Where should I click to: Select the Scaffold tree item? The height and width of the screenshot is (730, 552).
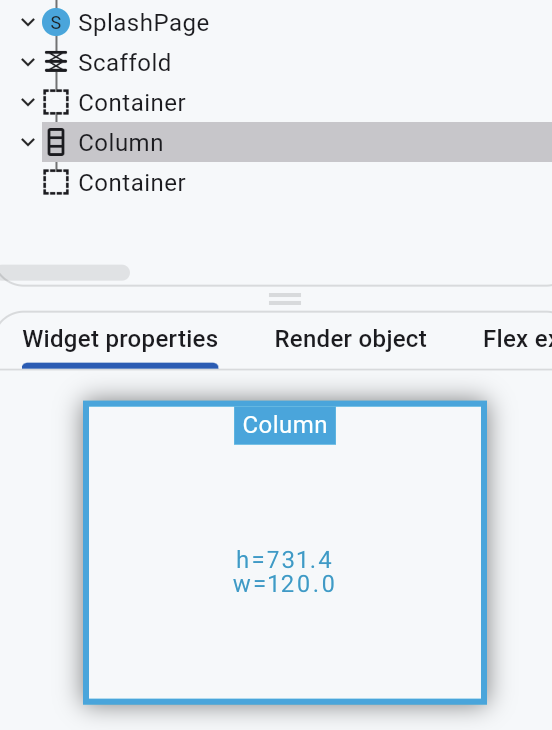(124, 62)
